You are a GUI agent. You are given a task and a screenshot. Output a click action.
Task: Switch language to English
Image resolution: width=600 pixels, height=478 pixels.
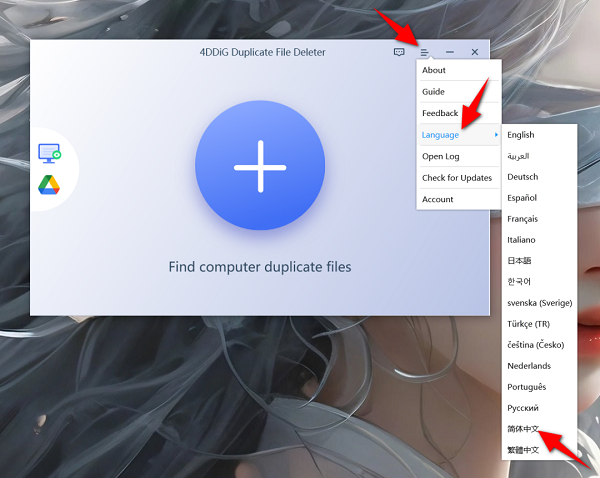tap(539, 135)
